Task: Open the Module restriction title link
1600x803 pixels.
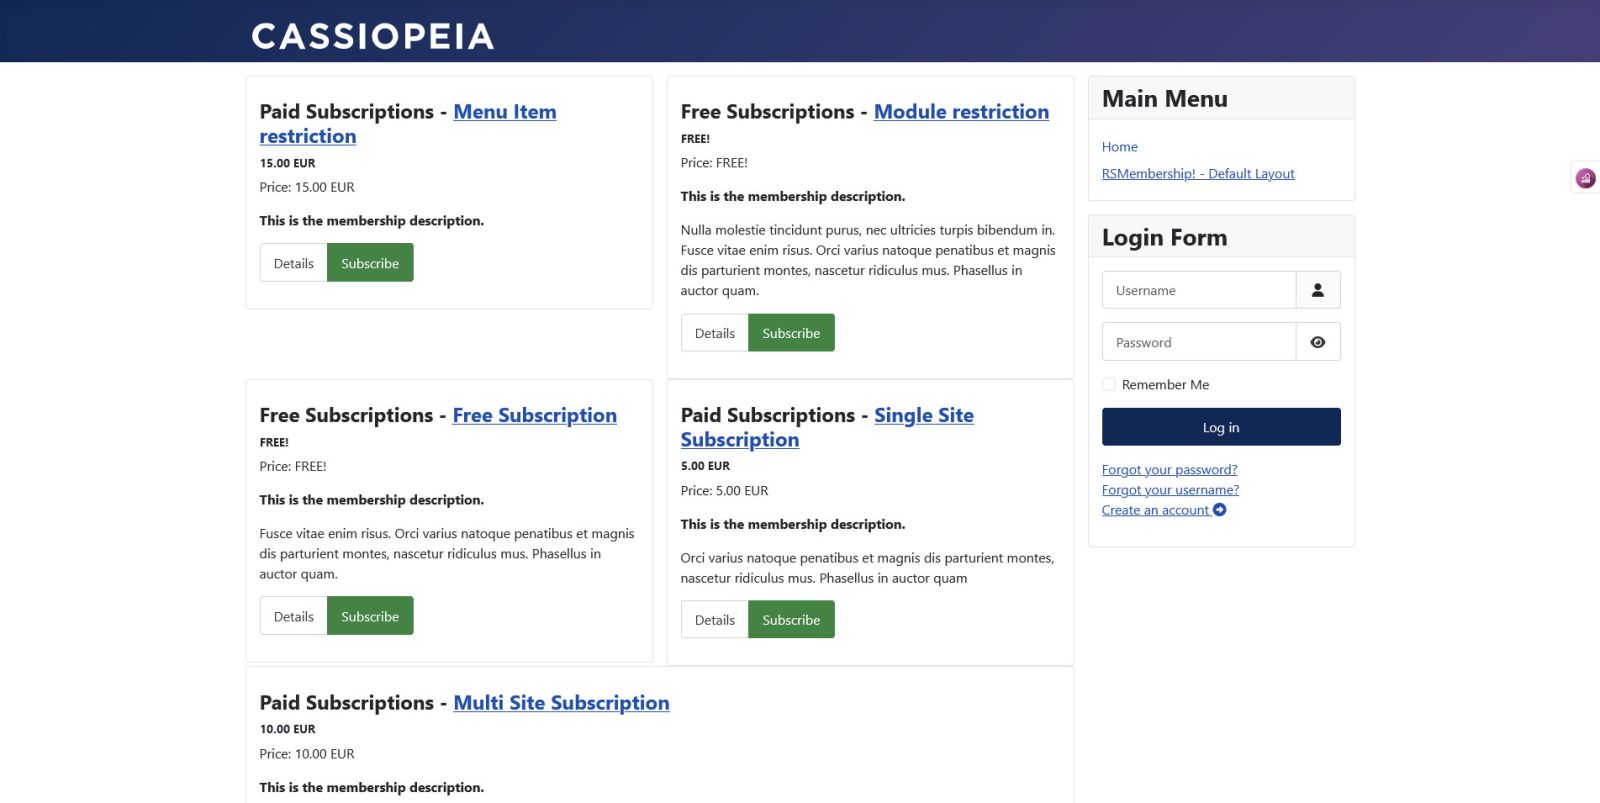Action: [x=961, y=112]
